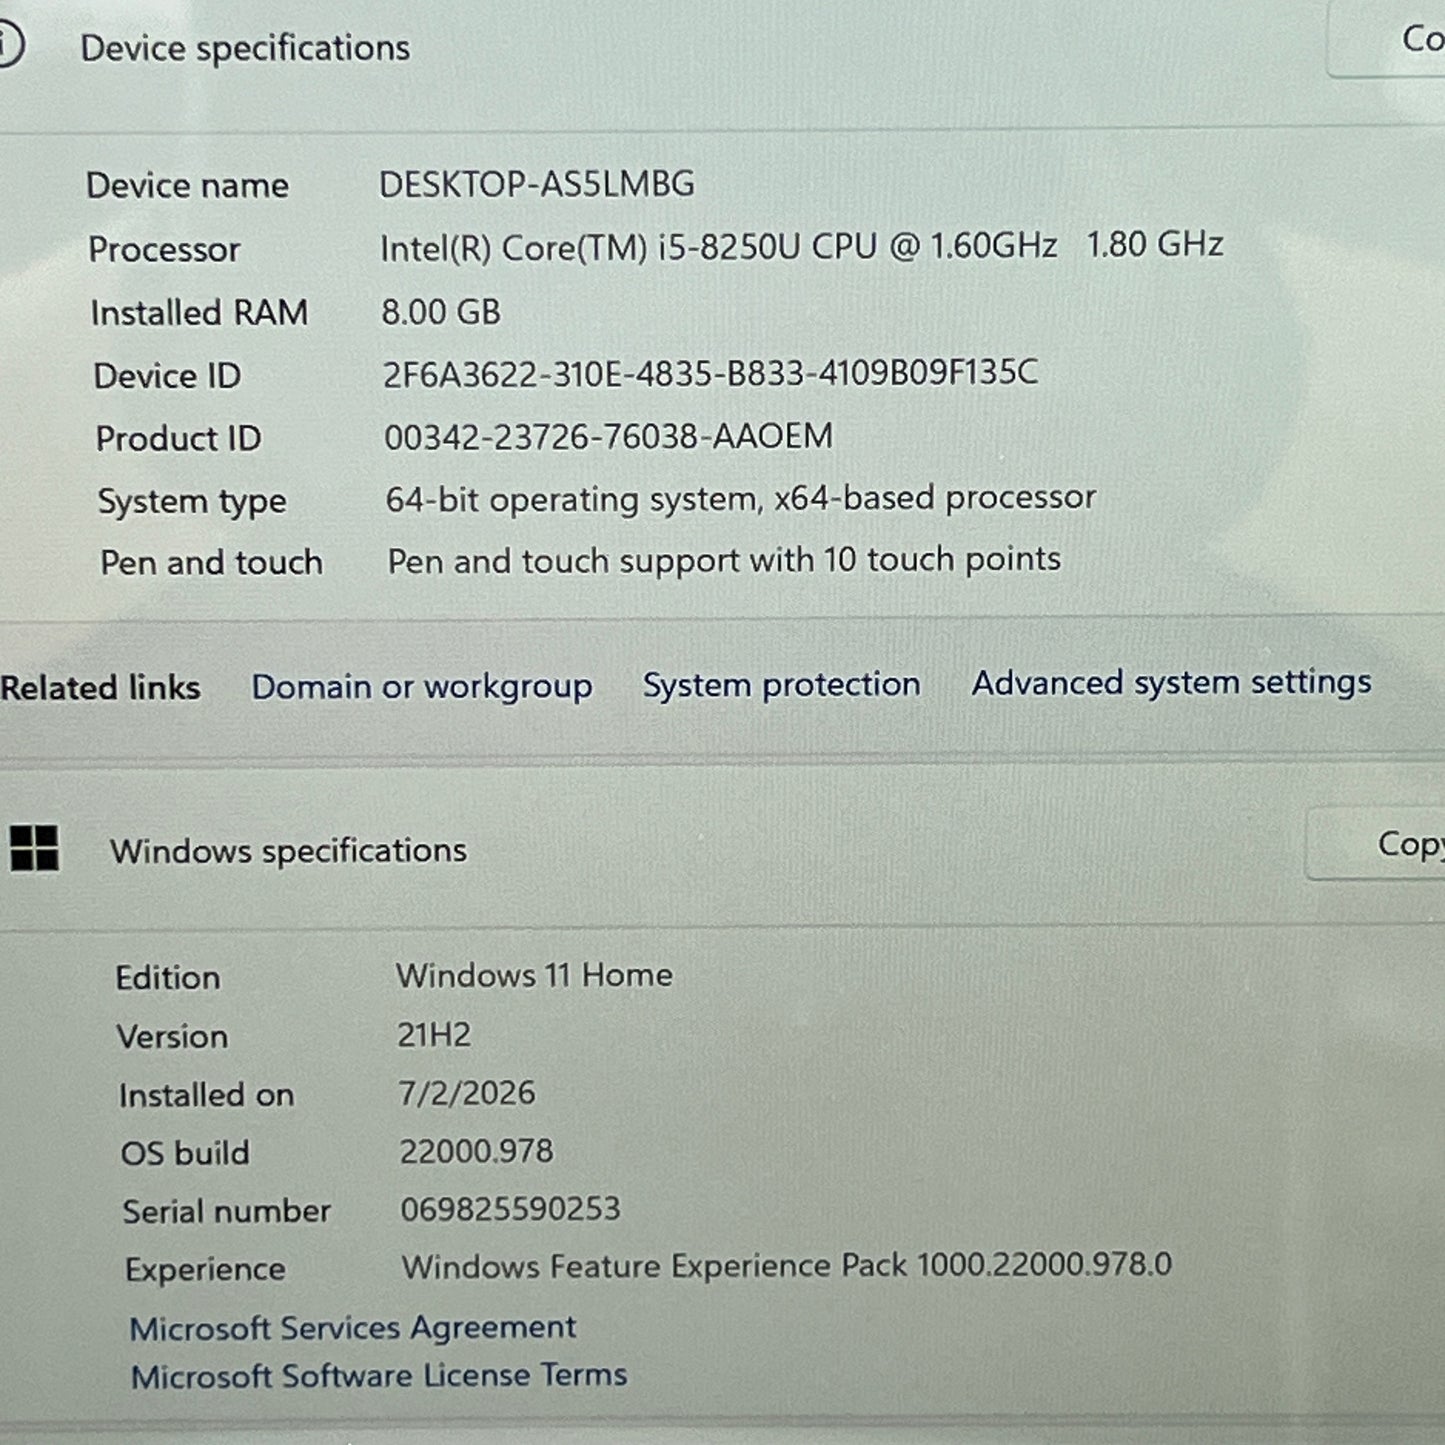Open Advanced system settings link
Viewport: 1445px width, 1445px height.
(1172, 683)
